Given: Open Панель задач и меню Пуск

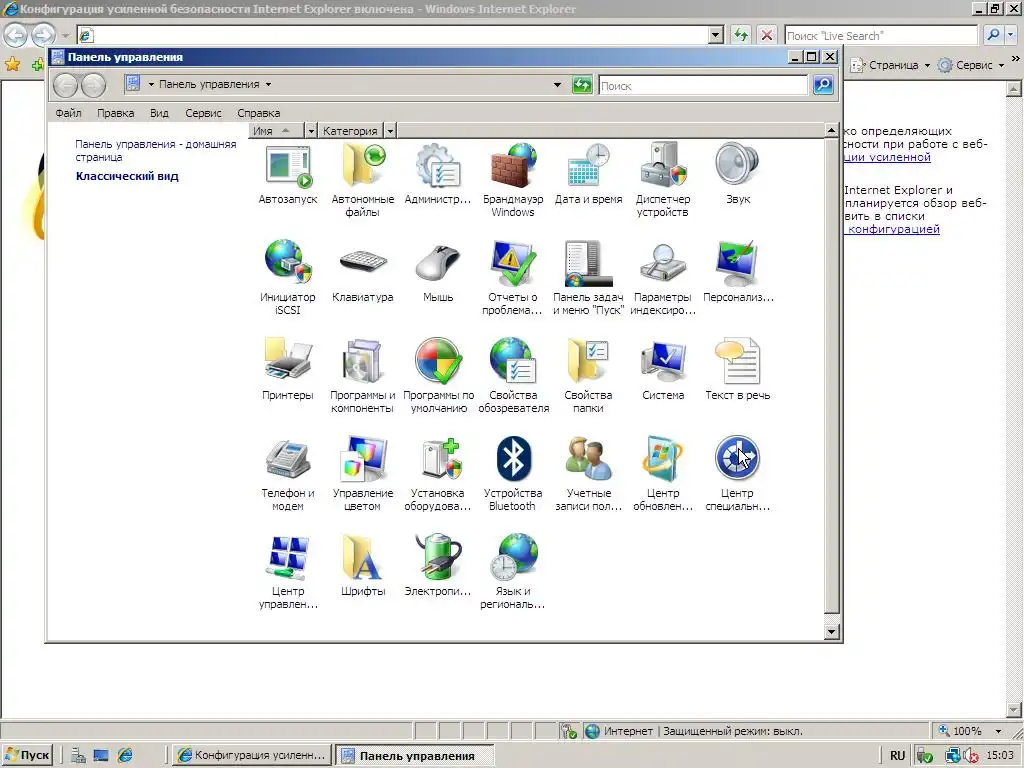Looking at the screenshot, I should [x=588, y=278].
